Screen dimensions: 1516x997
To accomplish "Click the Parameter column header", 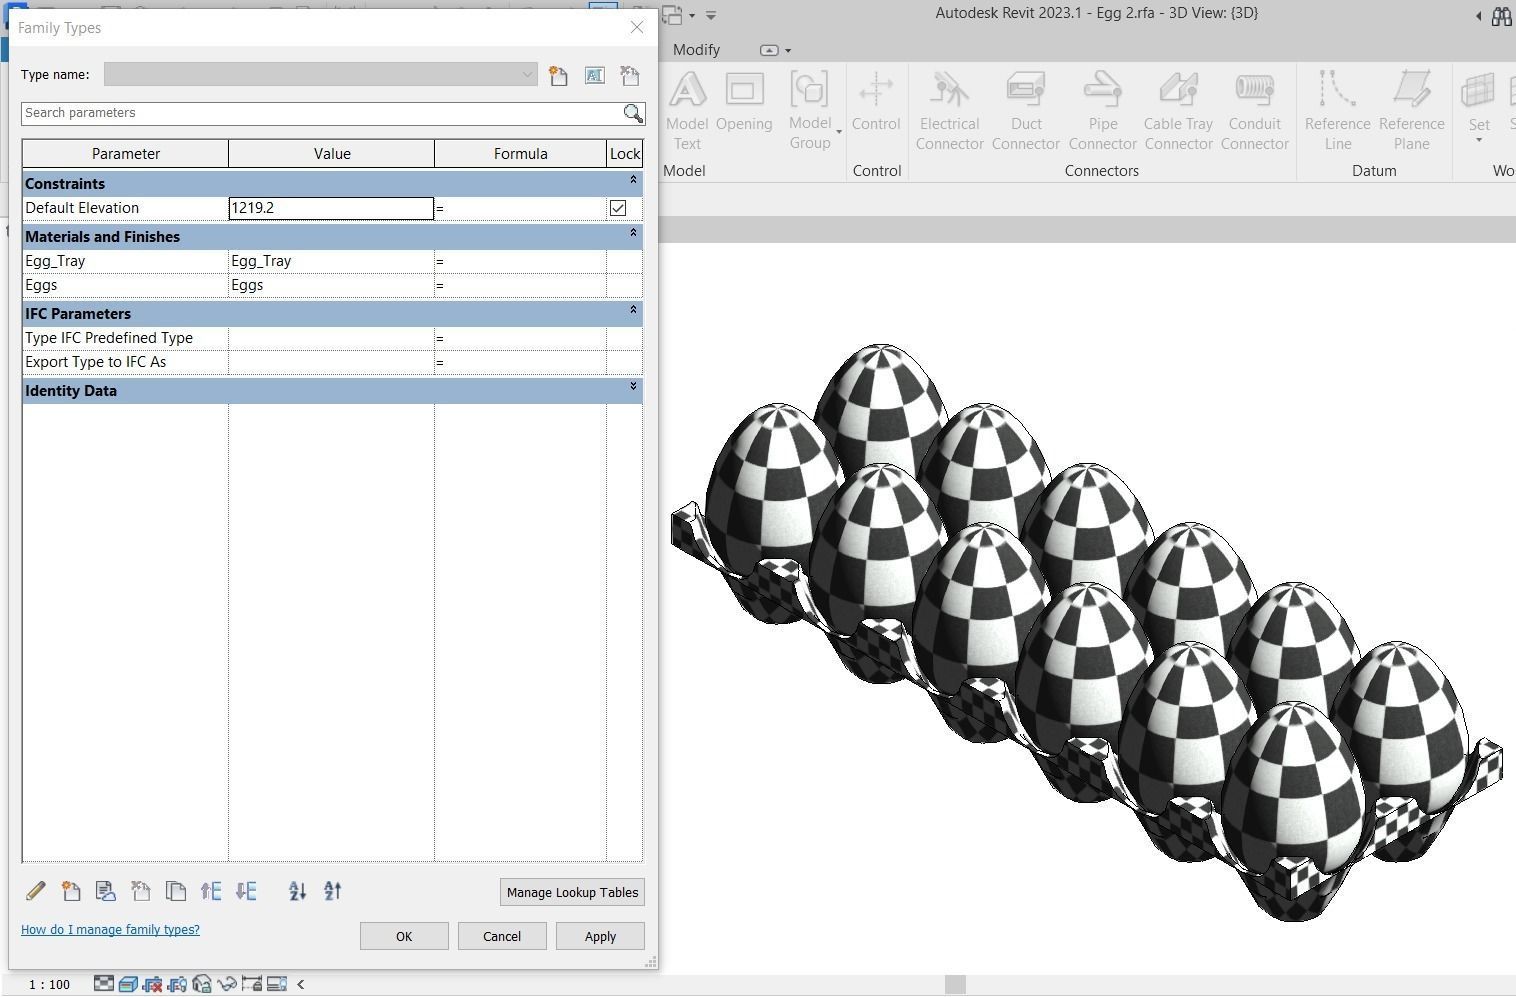I will [x=126, y=154].
